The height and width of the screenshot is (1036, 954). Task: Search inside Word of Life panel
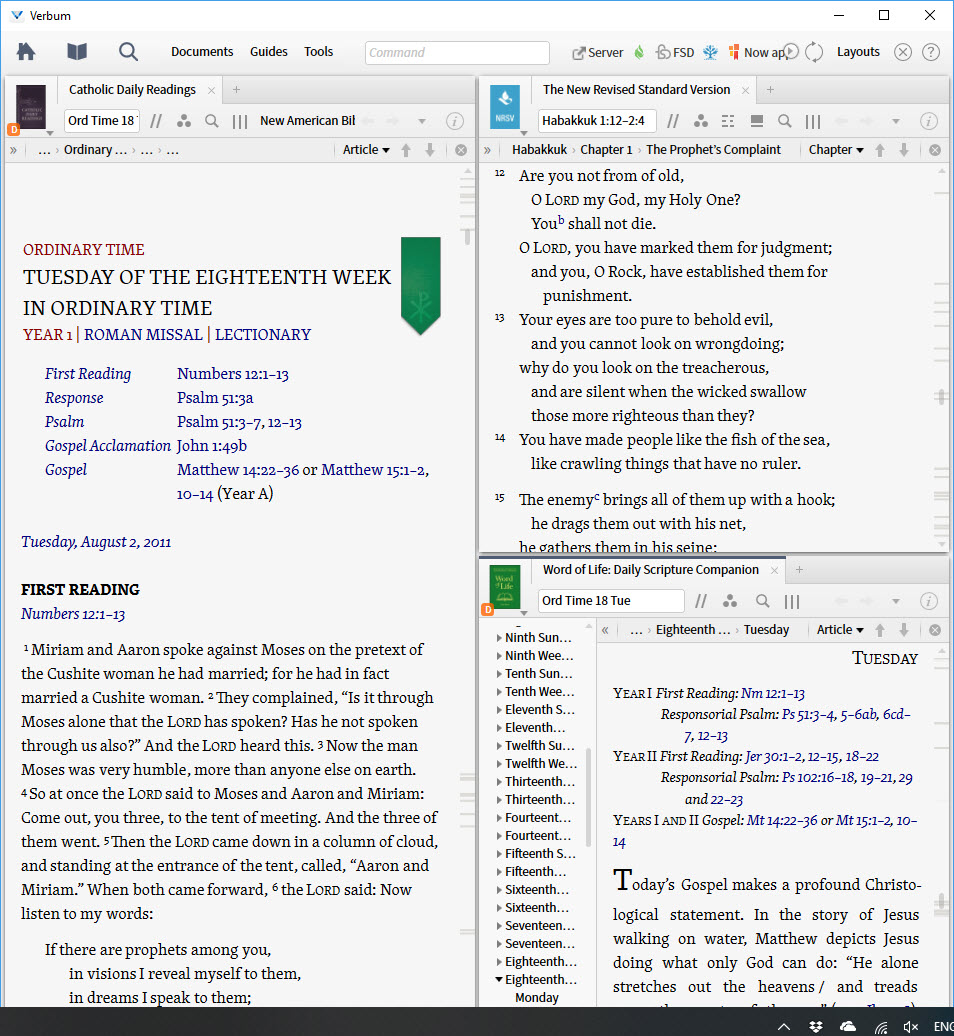762,601
